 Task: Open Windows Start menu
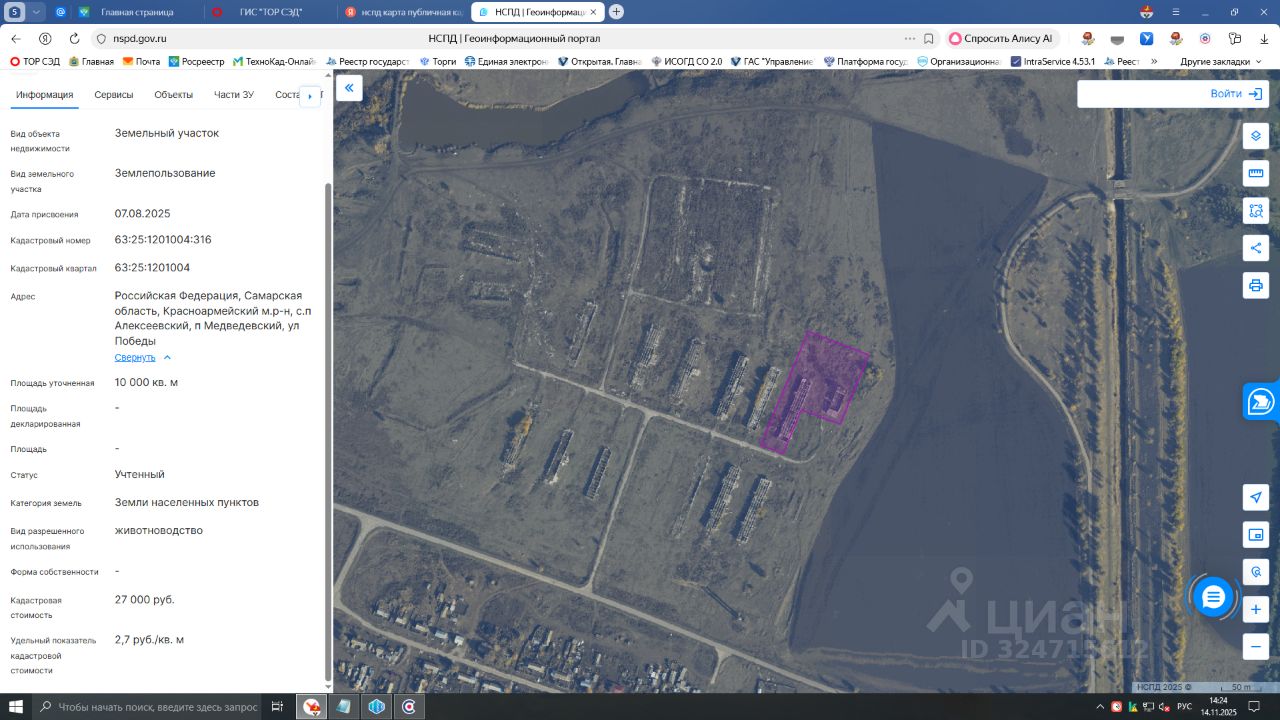16,707
